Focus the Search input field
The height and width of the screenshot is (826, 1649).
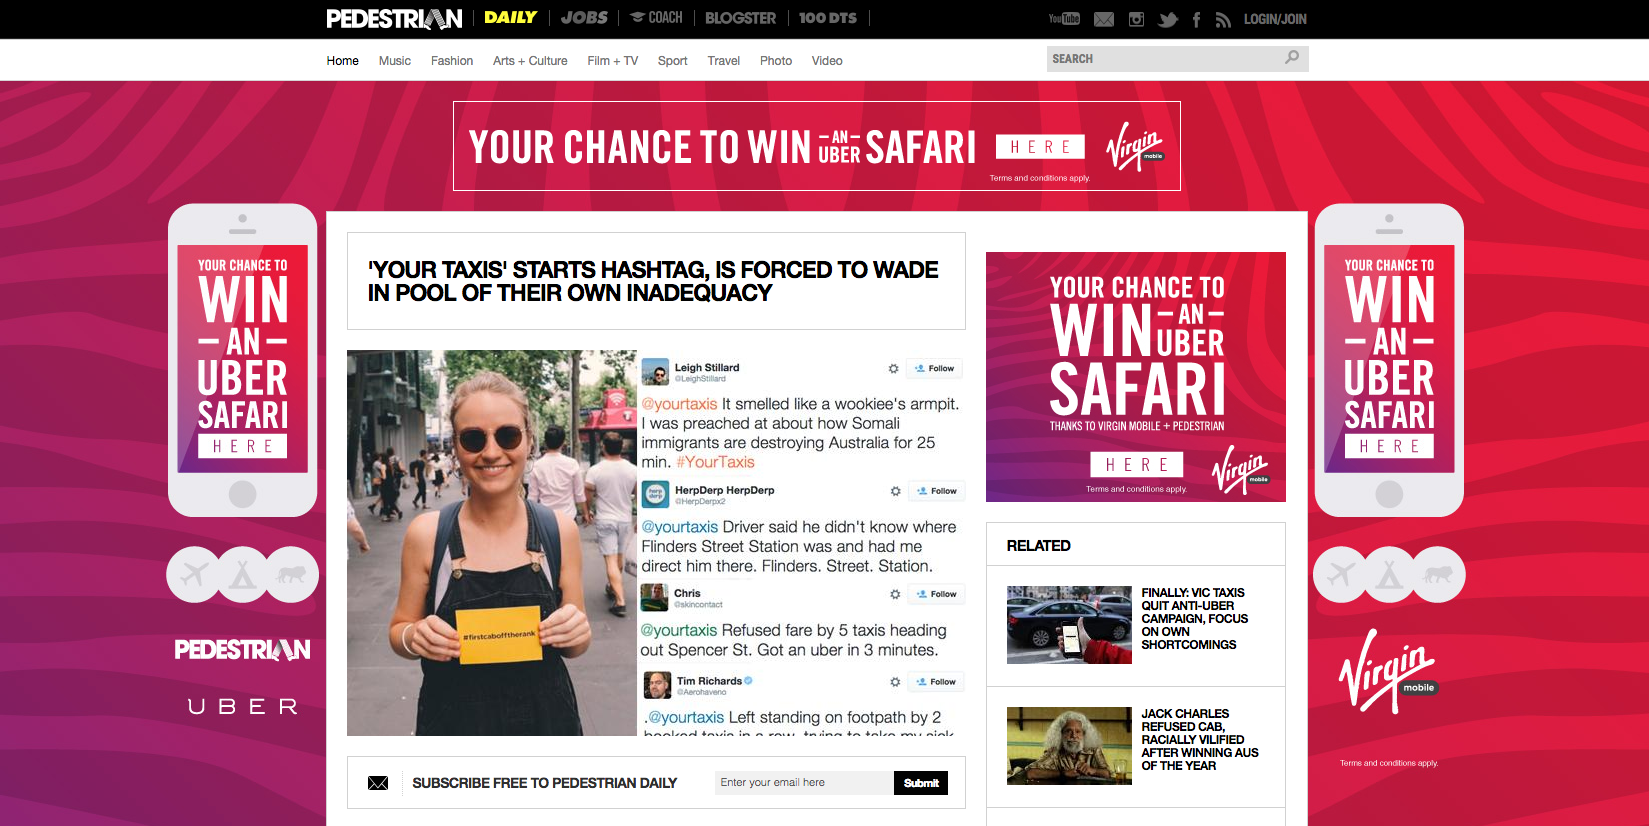[1165, 59]
